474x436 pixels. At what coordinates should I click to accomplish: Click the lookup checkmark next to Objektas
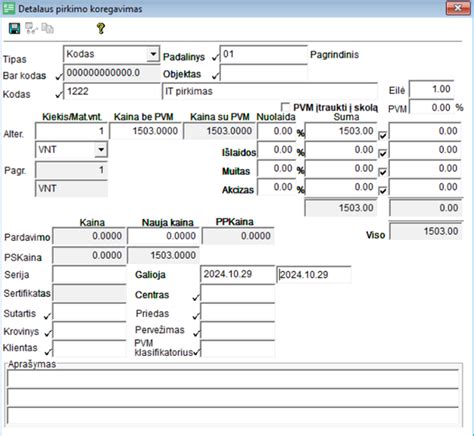tap(215, 76)
